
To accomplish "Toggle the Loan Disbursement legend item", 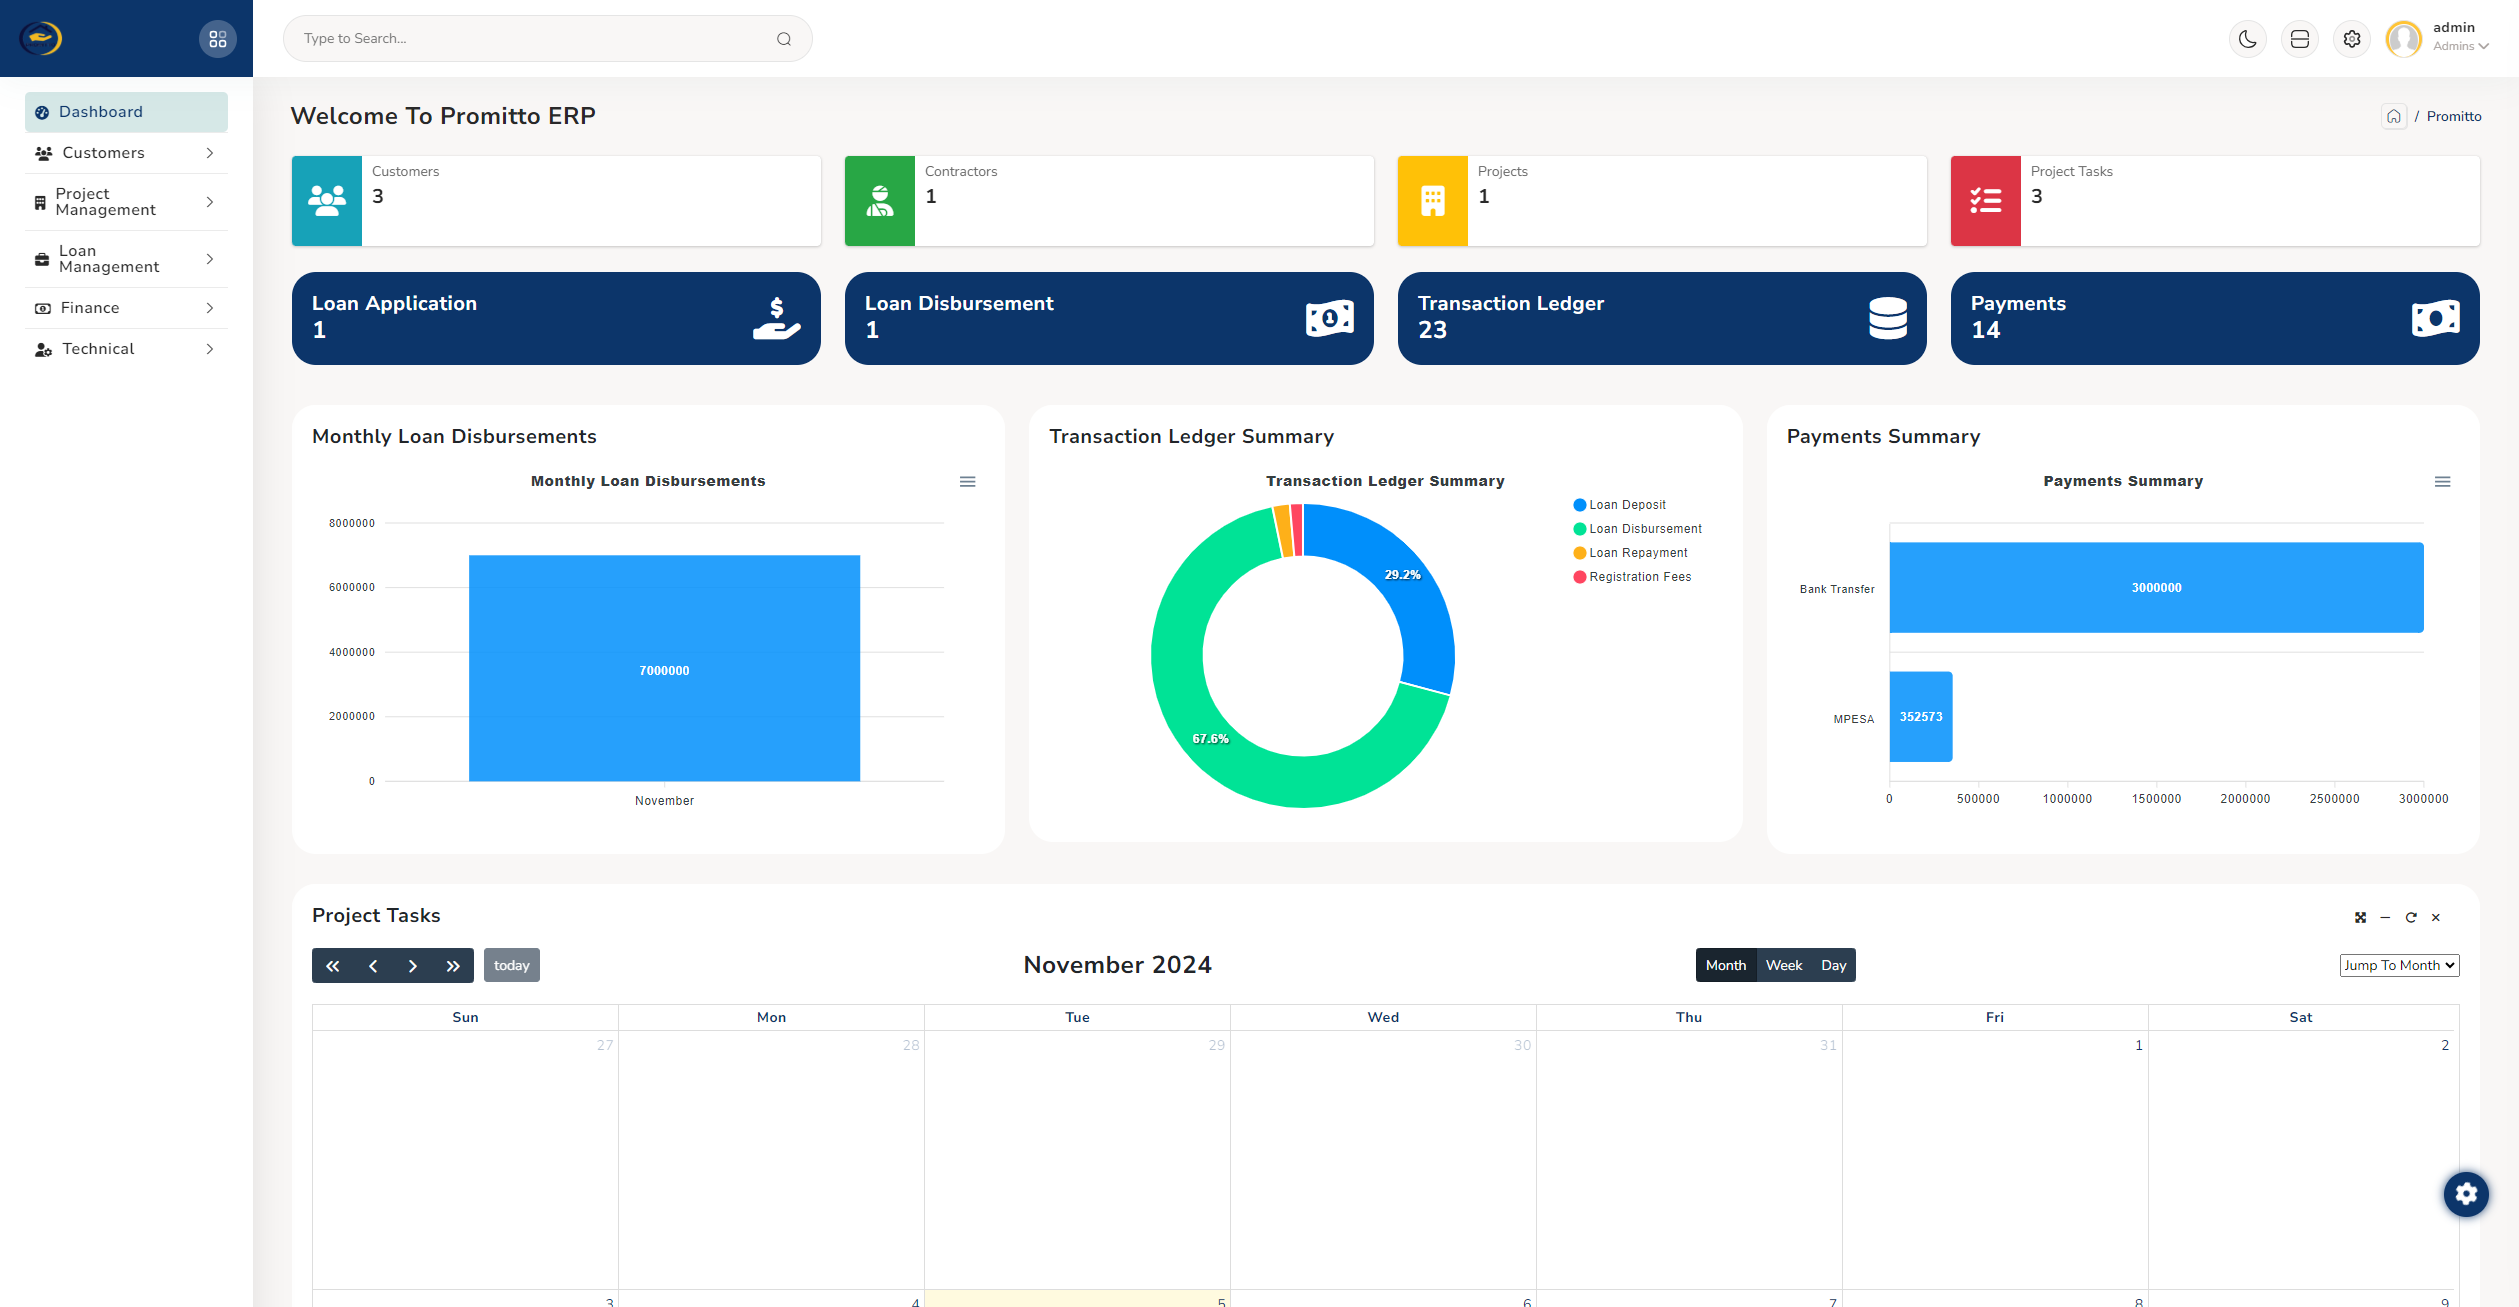I will [x=1638, y=529].
